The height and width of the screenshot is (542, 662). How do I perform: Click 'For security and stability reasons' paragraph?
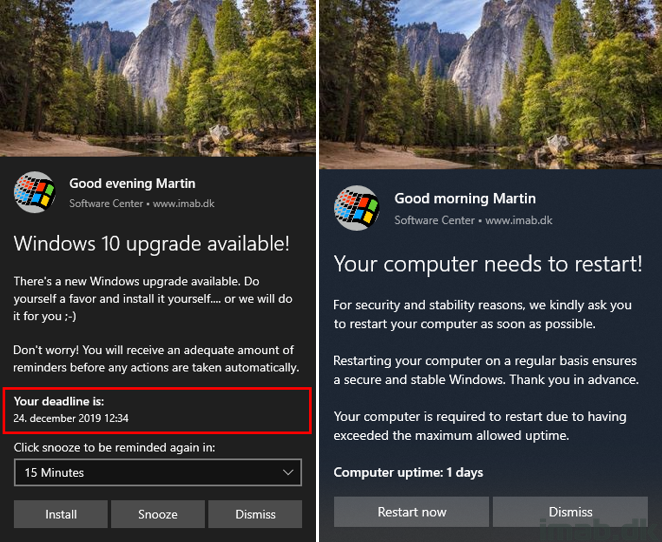tap(483, 314)
